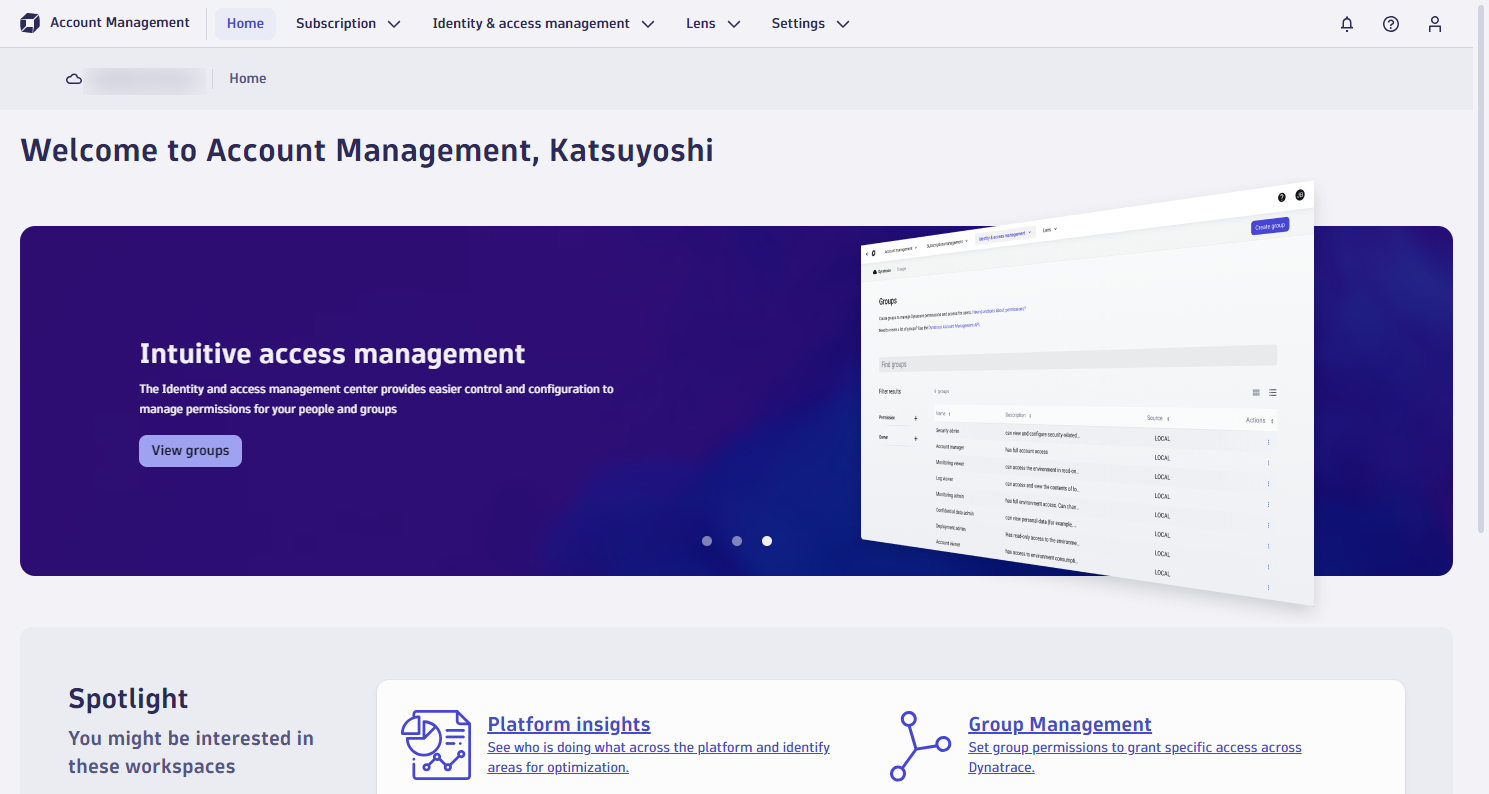The image size is (1489, 794).
Task: Open the user profile icon
Action: click(1435, 24)
